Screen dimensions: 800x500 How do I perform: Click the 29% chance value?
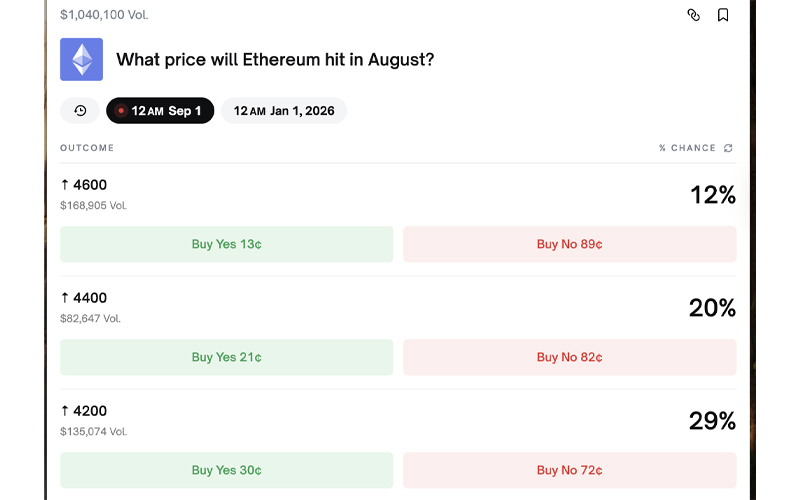(712, 421)
